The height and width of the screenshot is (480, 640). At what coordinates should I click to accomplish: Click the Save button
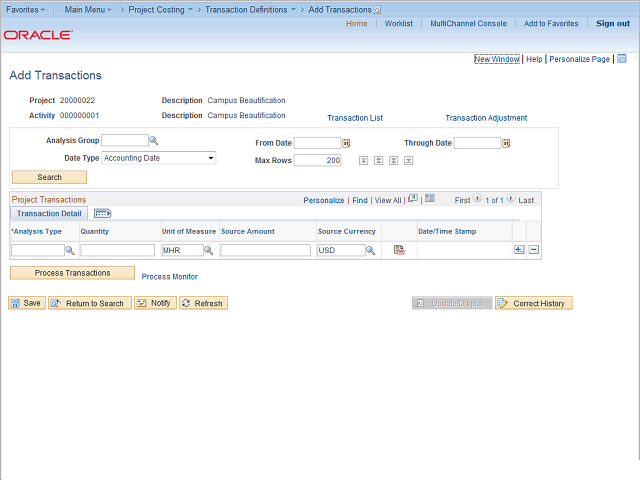27,303
